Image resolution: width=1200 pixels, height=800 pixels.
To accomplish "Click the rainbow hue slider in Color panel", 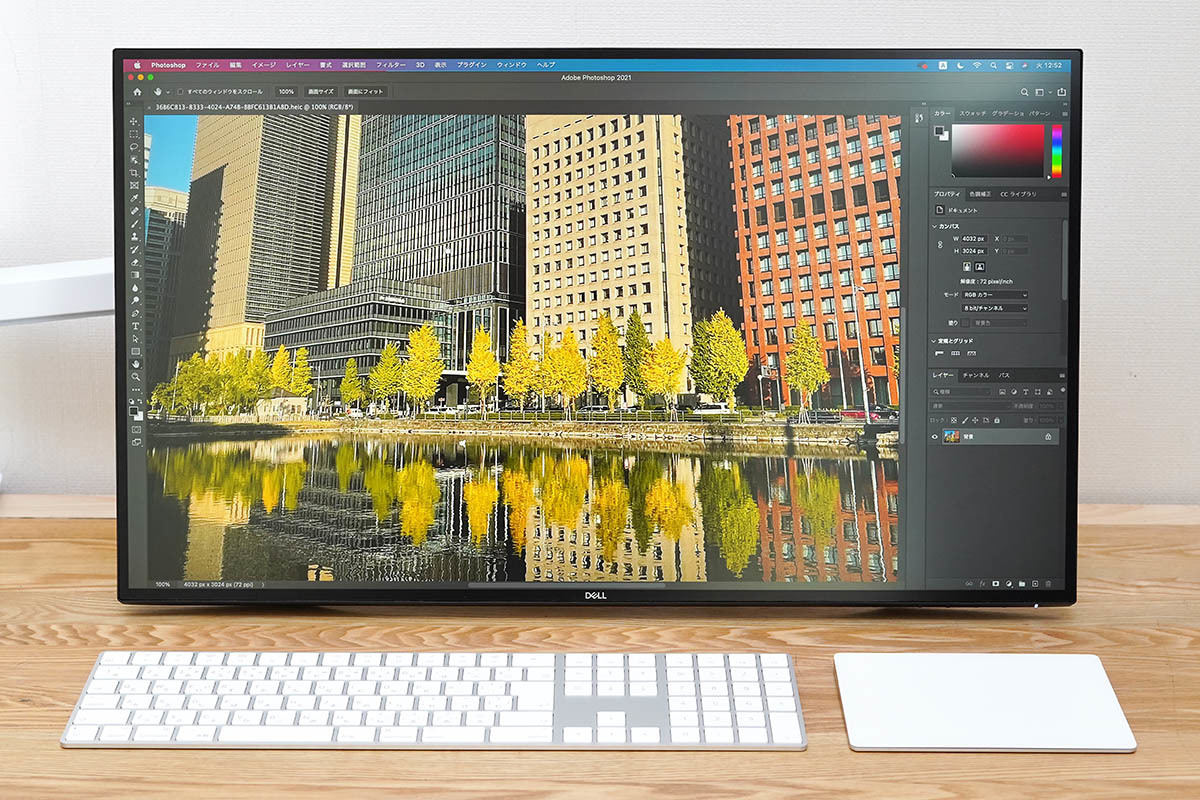I will [x=1056, y=150].
